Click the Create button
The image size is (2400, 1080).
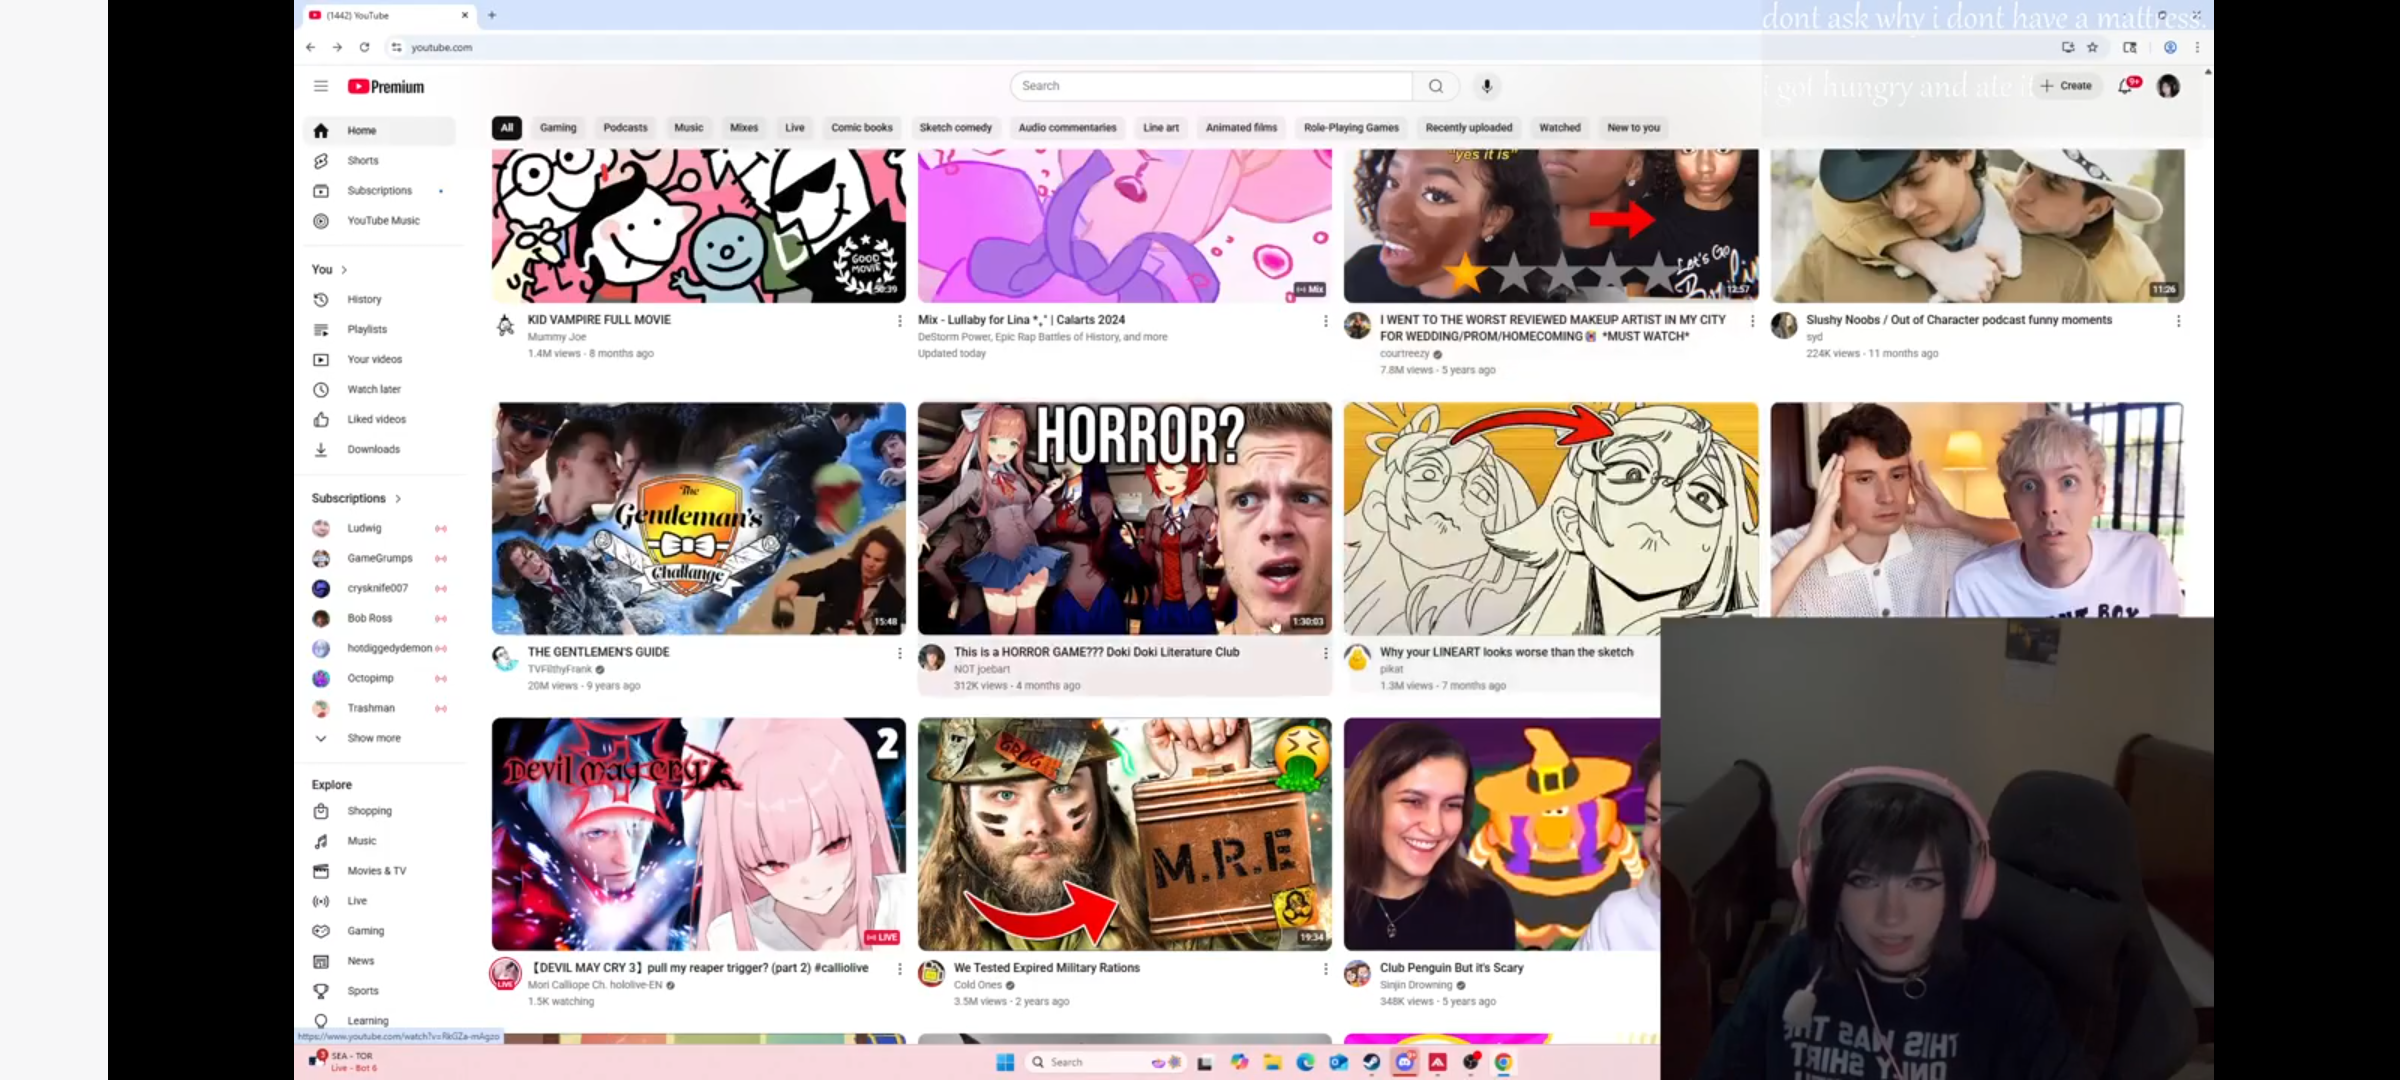[2066, 86]
